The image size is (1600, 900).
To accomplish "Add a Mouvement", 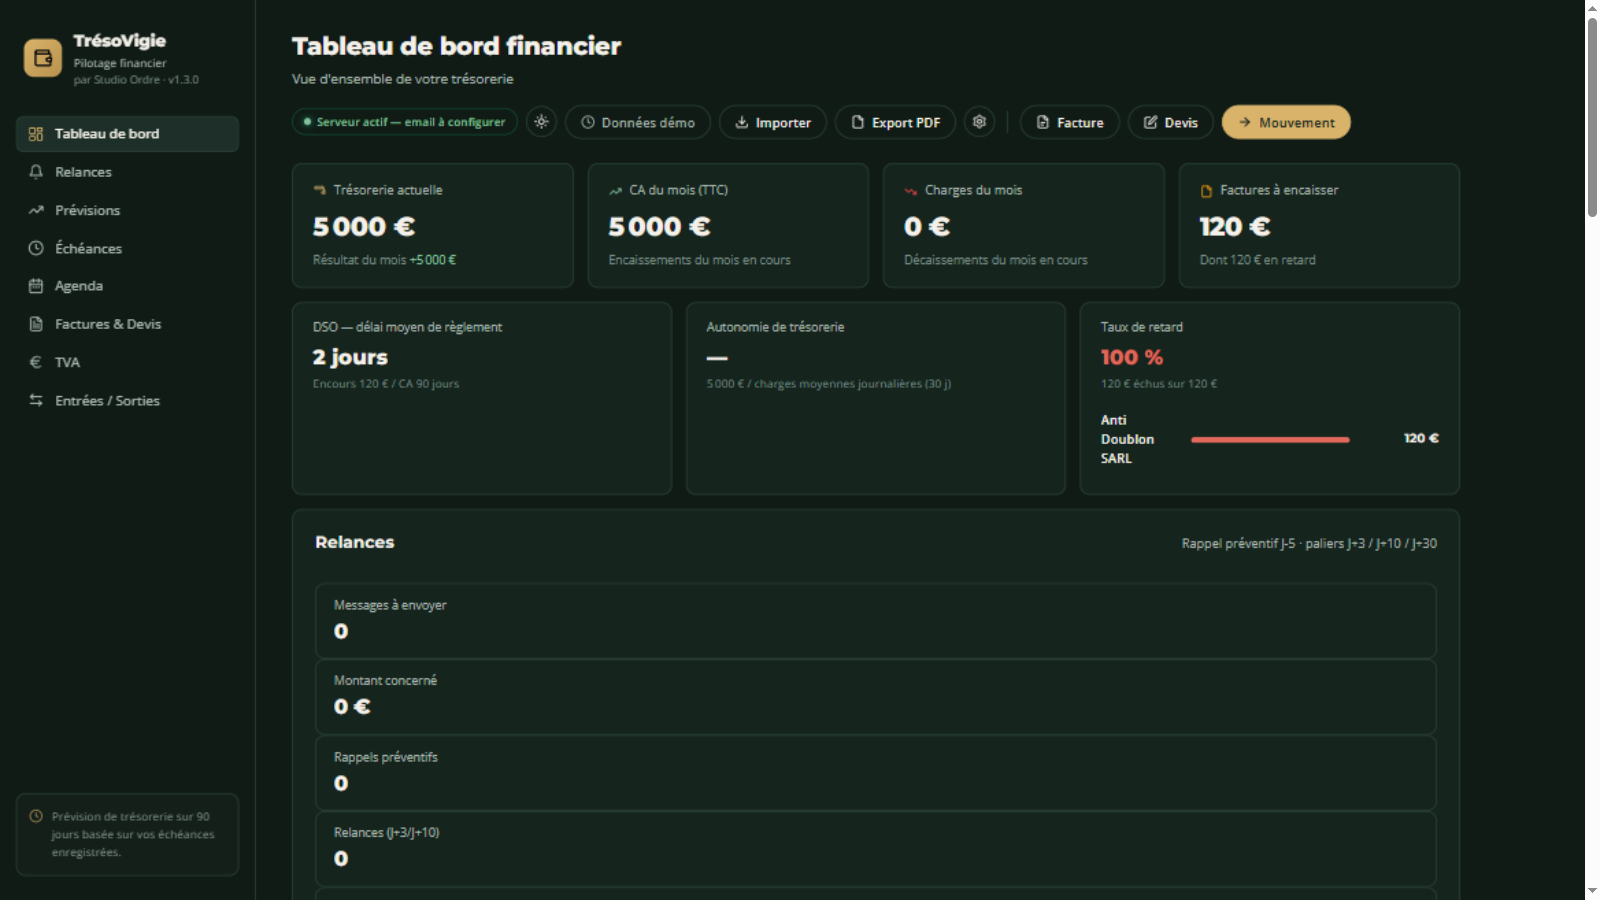I will pyautogui.click(x=1286, y=122).
